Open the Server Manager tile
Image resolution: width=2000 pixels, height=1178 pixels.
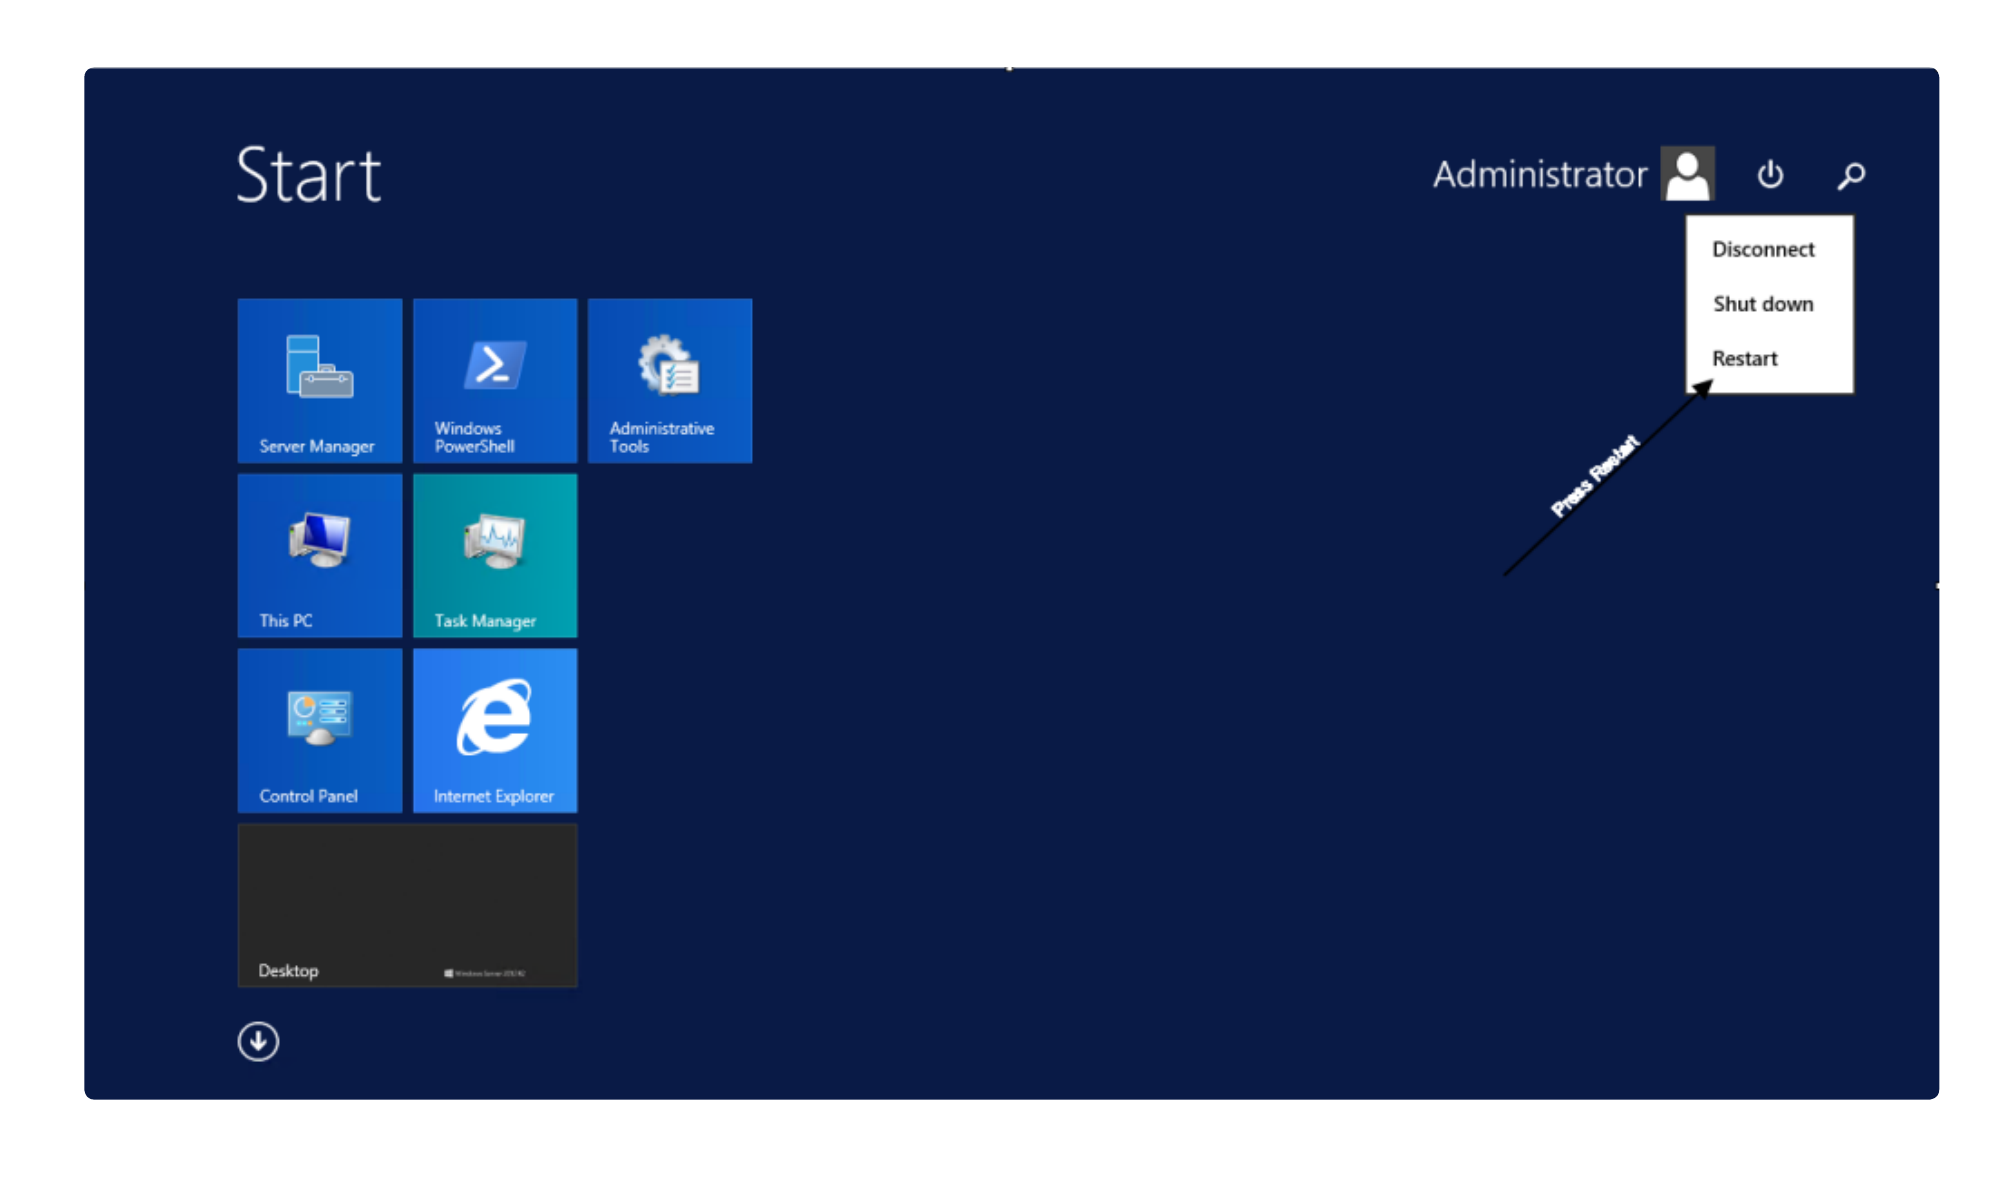pos(320,380)
